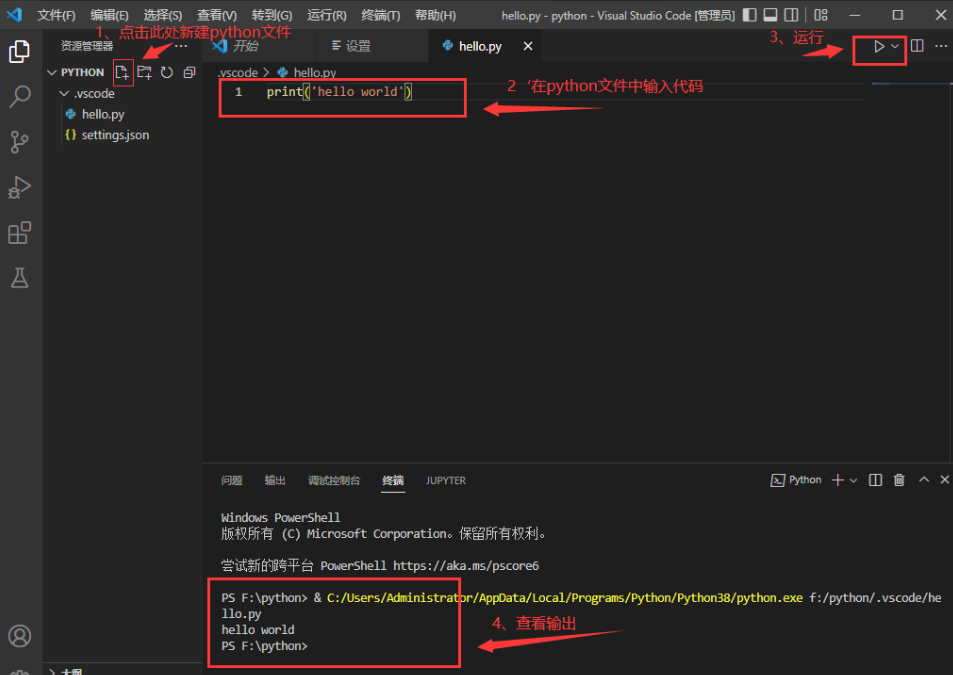
Task: Split the editor to the right
Action: pyautogui.click(x=917, y=46)
